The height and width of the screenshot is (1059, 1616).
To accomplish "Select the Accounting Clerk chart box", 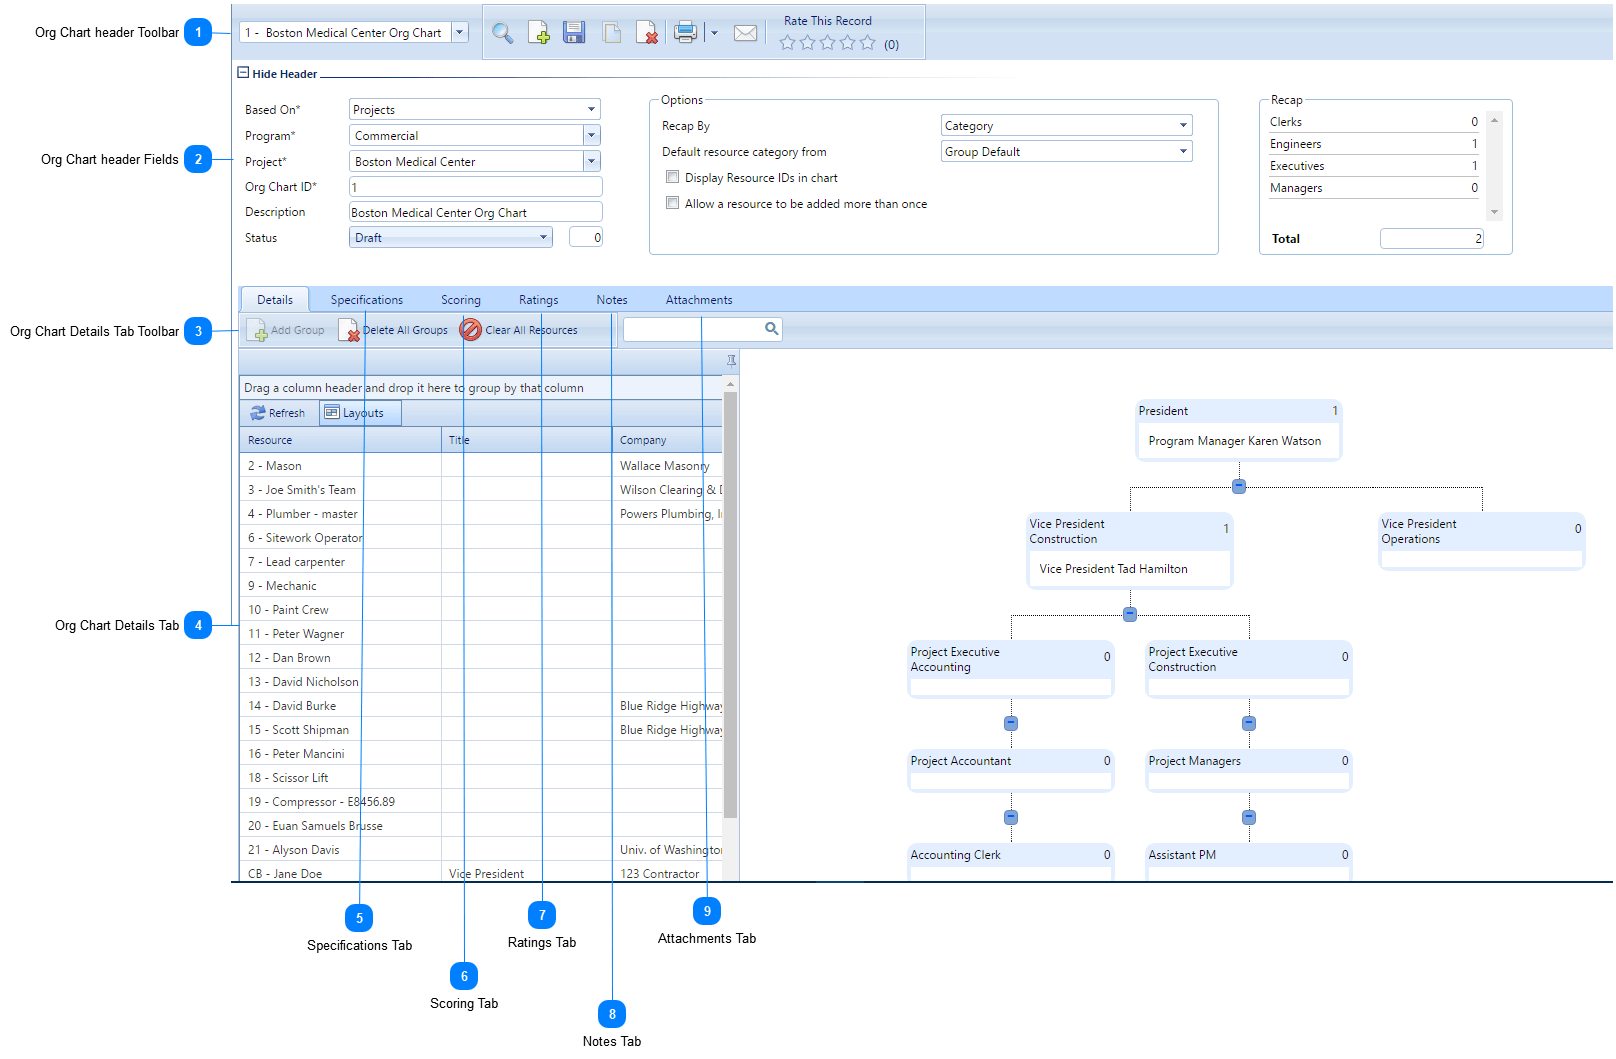I will click(x=1011, y=863).
